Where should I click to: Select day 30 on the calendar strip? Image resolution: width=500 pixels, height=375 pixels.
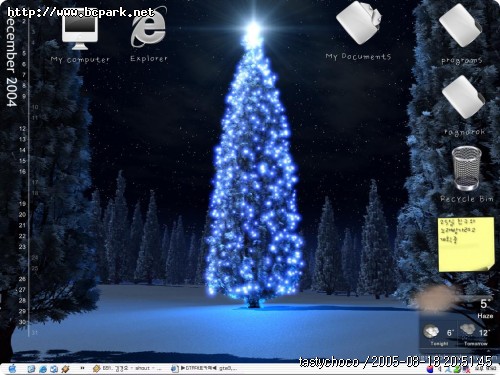22,322
